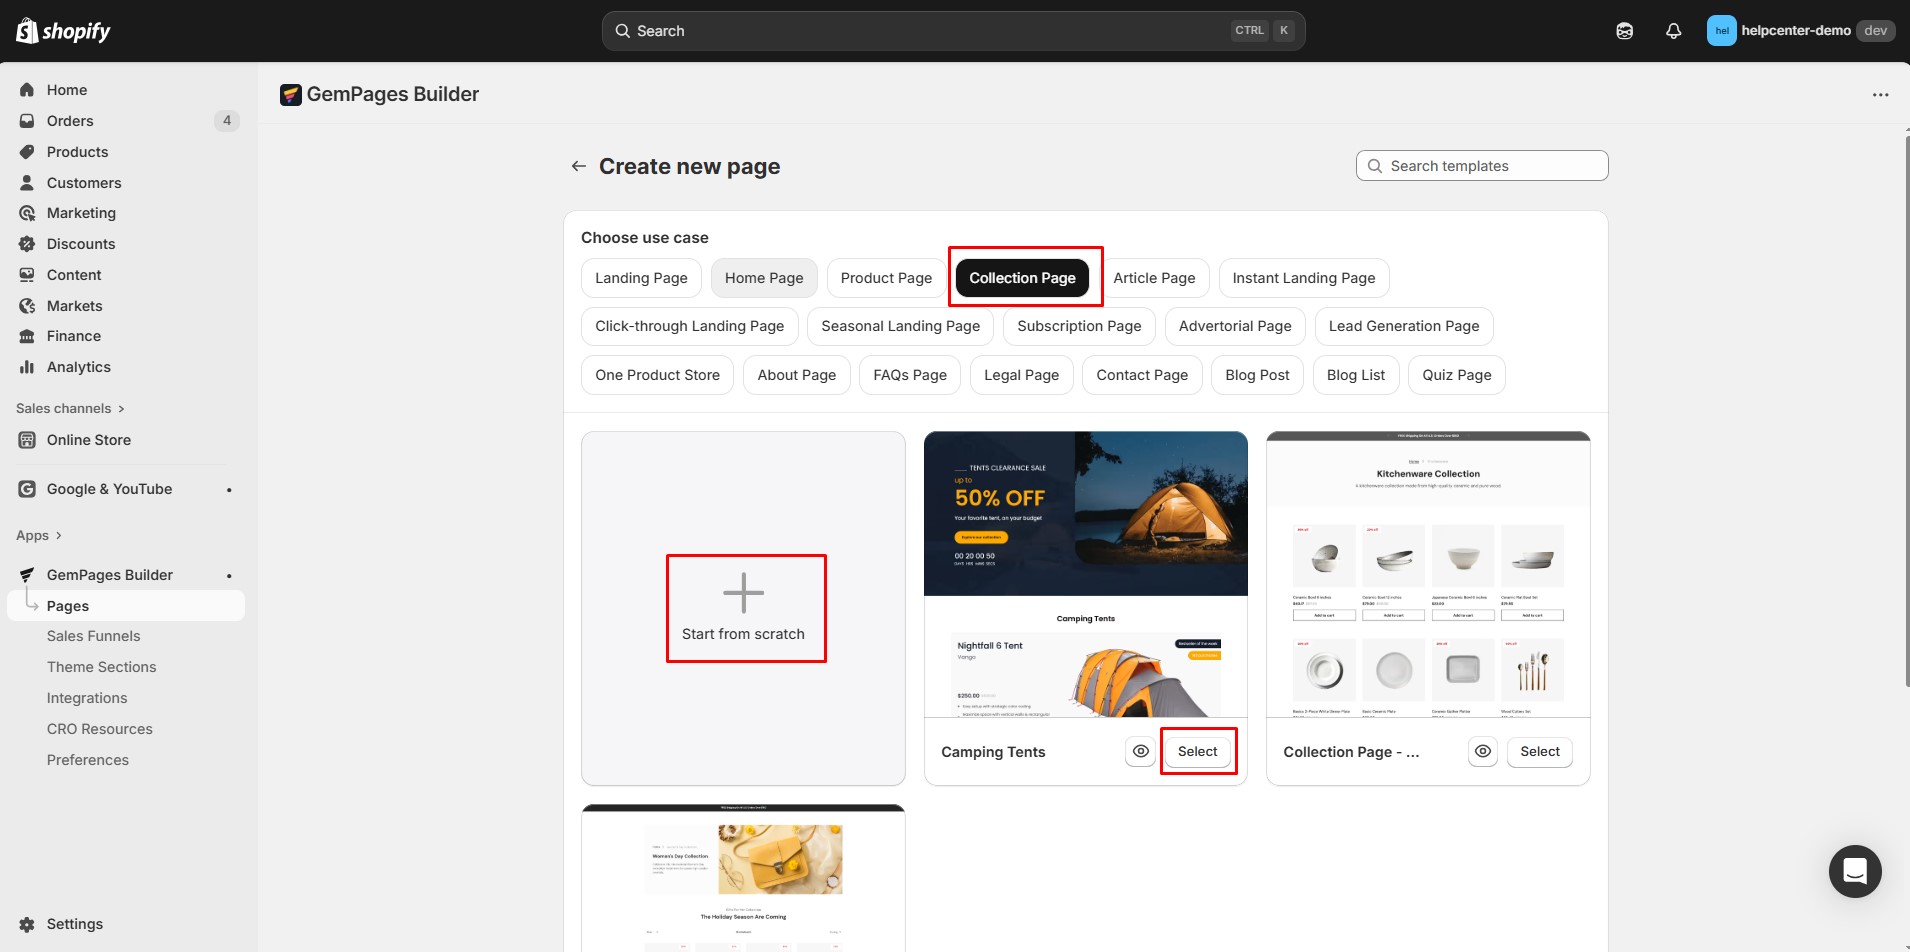Switch to the Theme Sections page
Image resolution: width=1910 pixels, height=952 pixels.
(101, 666)
